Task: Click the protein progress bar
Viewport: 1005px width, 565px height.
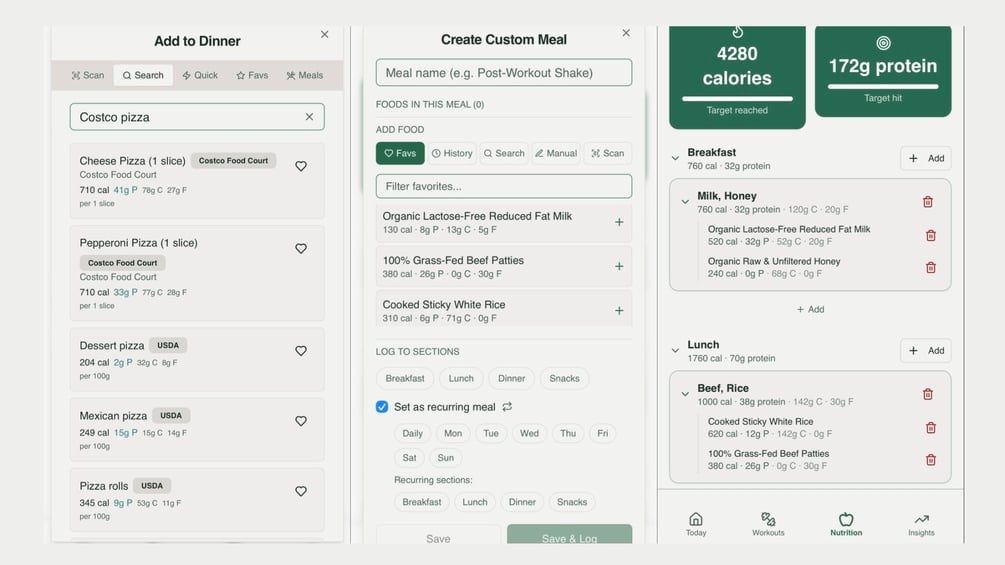Action: pos(883,86)
